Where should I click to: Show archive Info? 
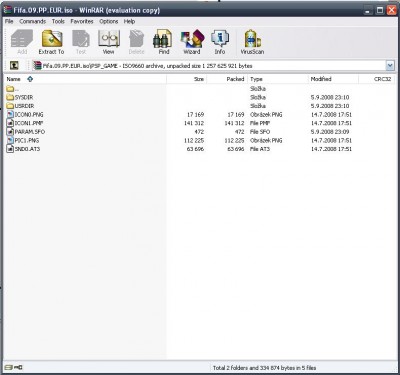pyautogui.click(x=220, y=42)
